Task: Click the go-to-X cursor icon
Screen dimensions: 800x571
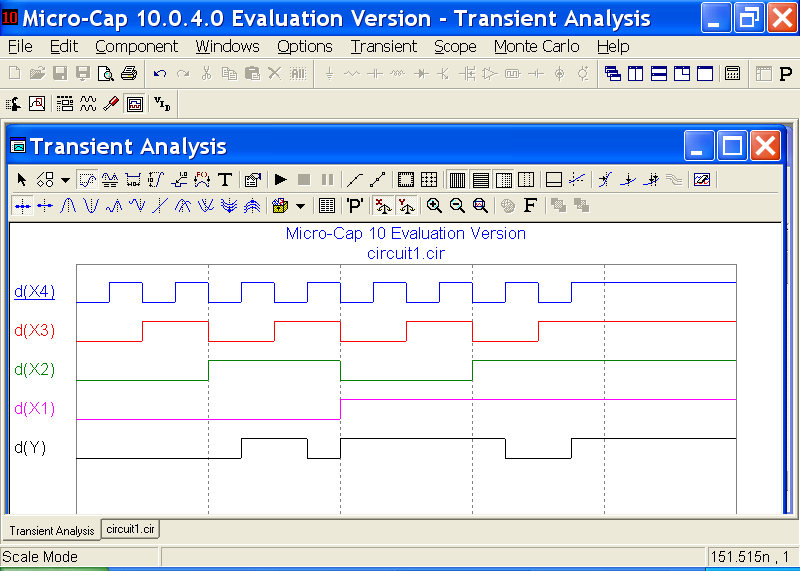Action: [x=605, y=180]
